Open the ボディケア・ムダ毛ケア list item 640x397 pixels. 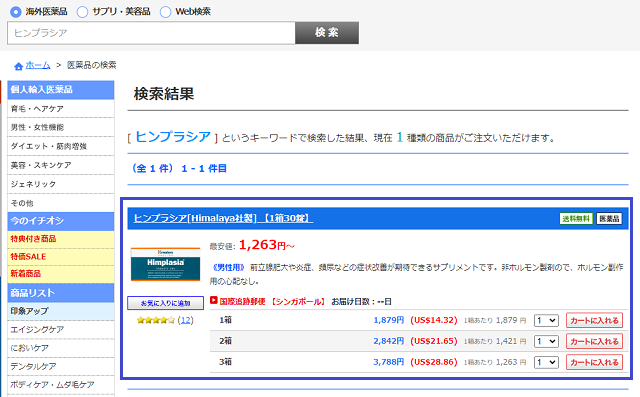[x=61, y=385]
